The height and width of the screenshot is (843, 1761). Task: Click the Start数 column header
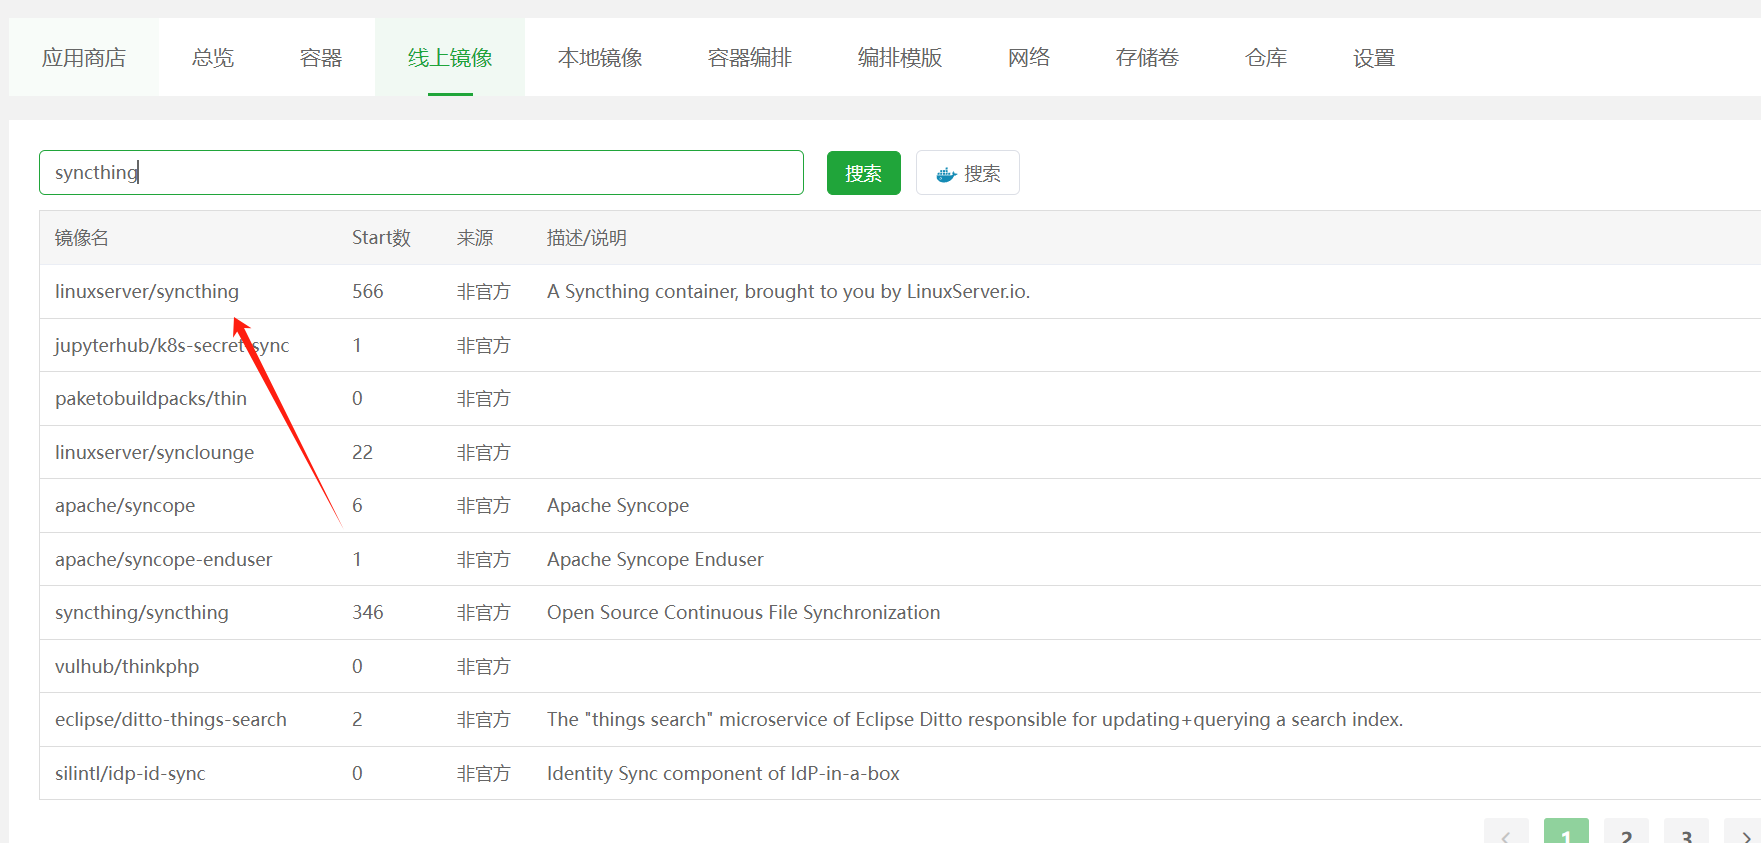click(381, 238)
